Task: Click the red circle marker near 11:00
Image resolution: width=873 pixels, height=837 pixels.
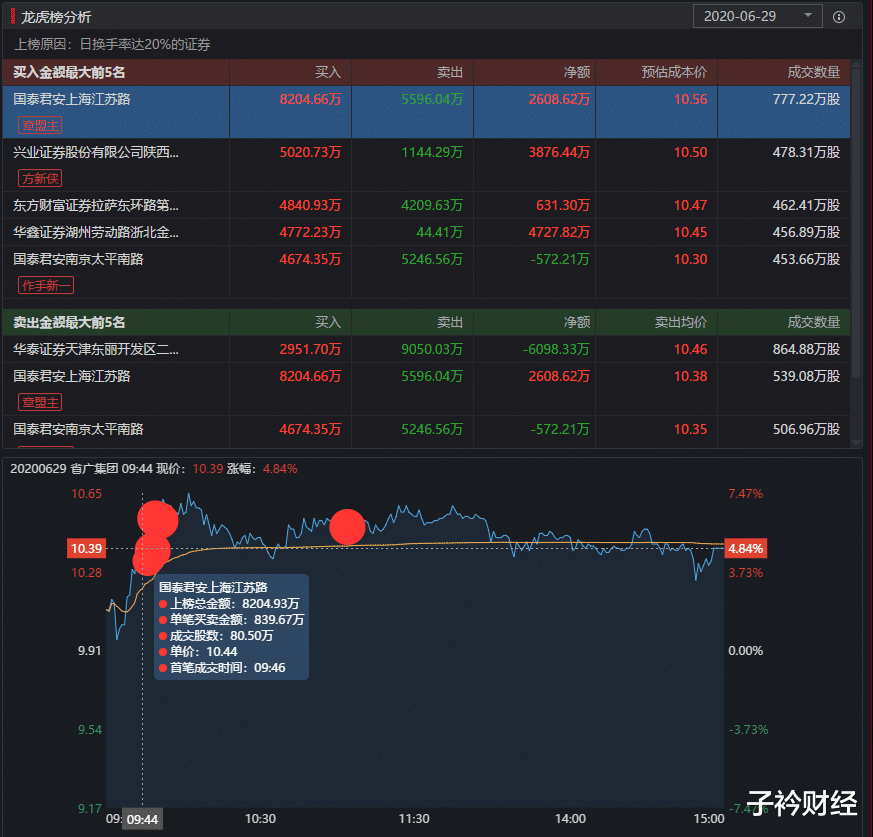Action: (x=348, y=528)
